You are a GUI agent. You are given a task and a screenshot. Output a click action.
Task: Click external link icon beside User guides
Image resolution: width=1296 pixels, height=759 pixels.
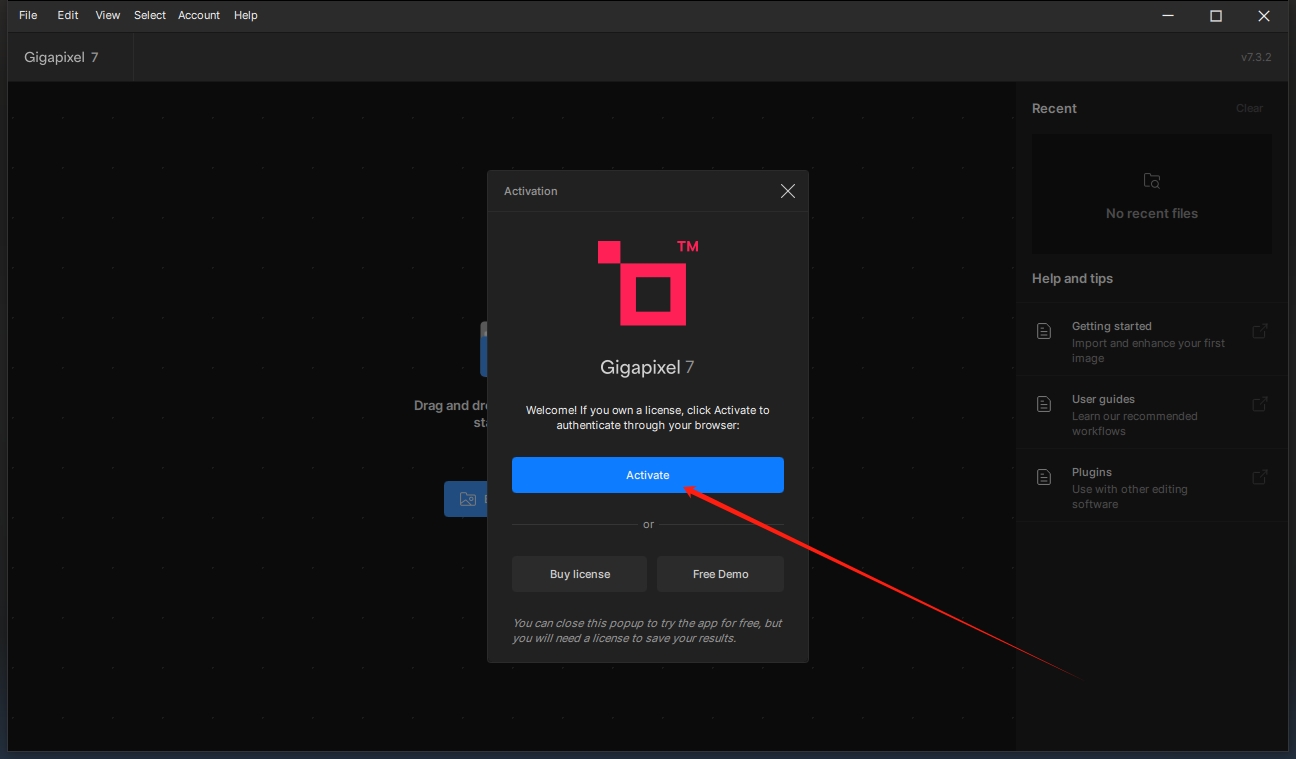1260,404
